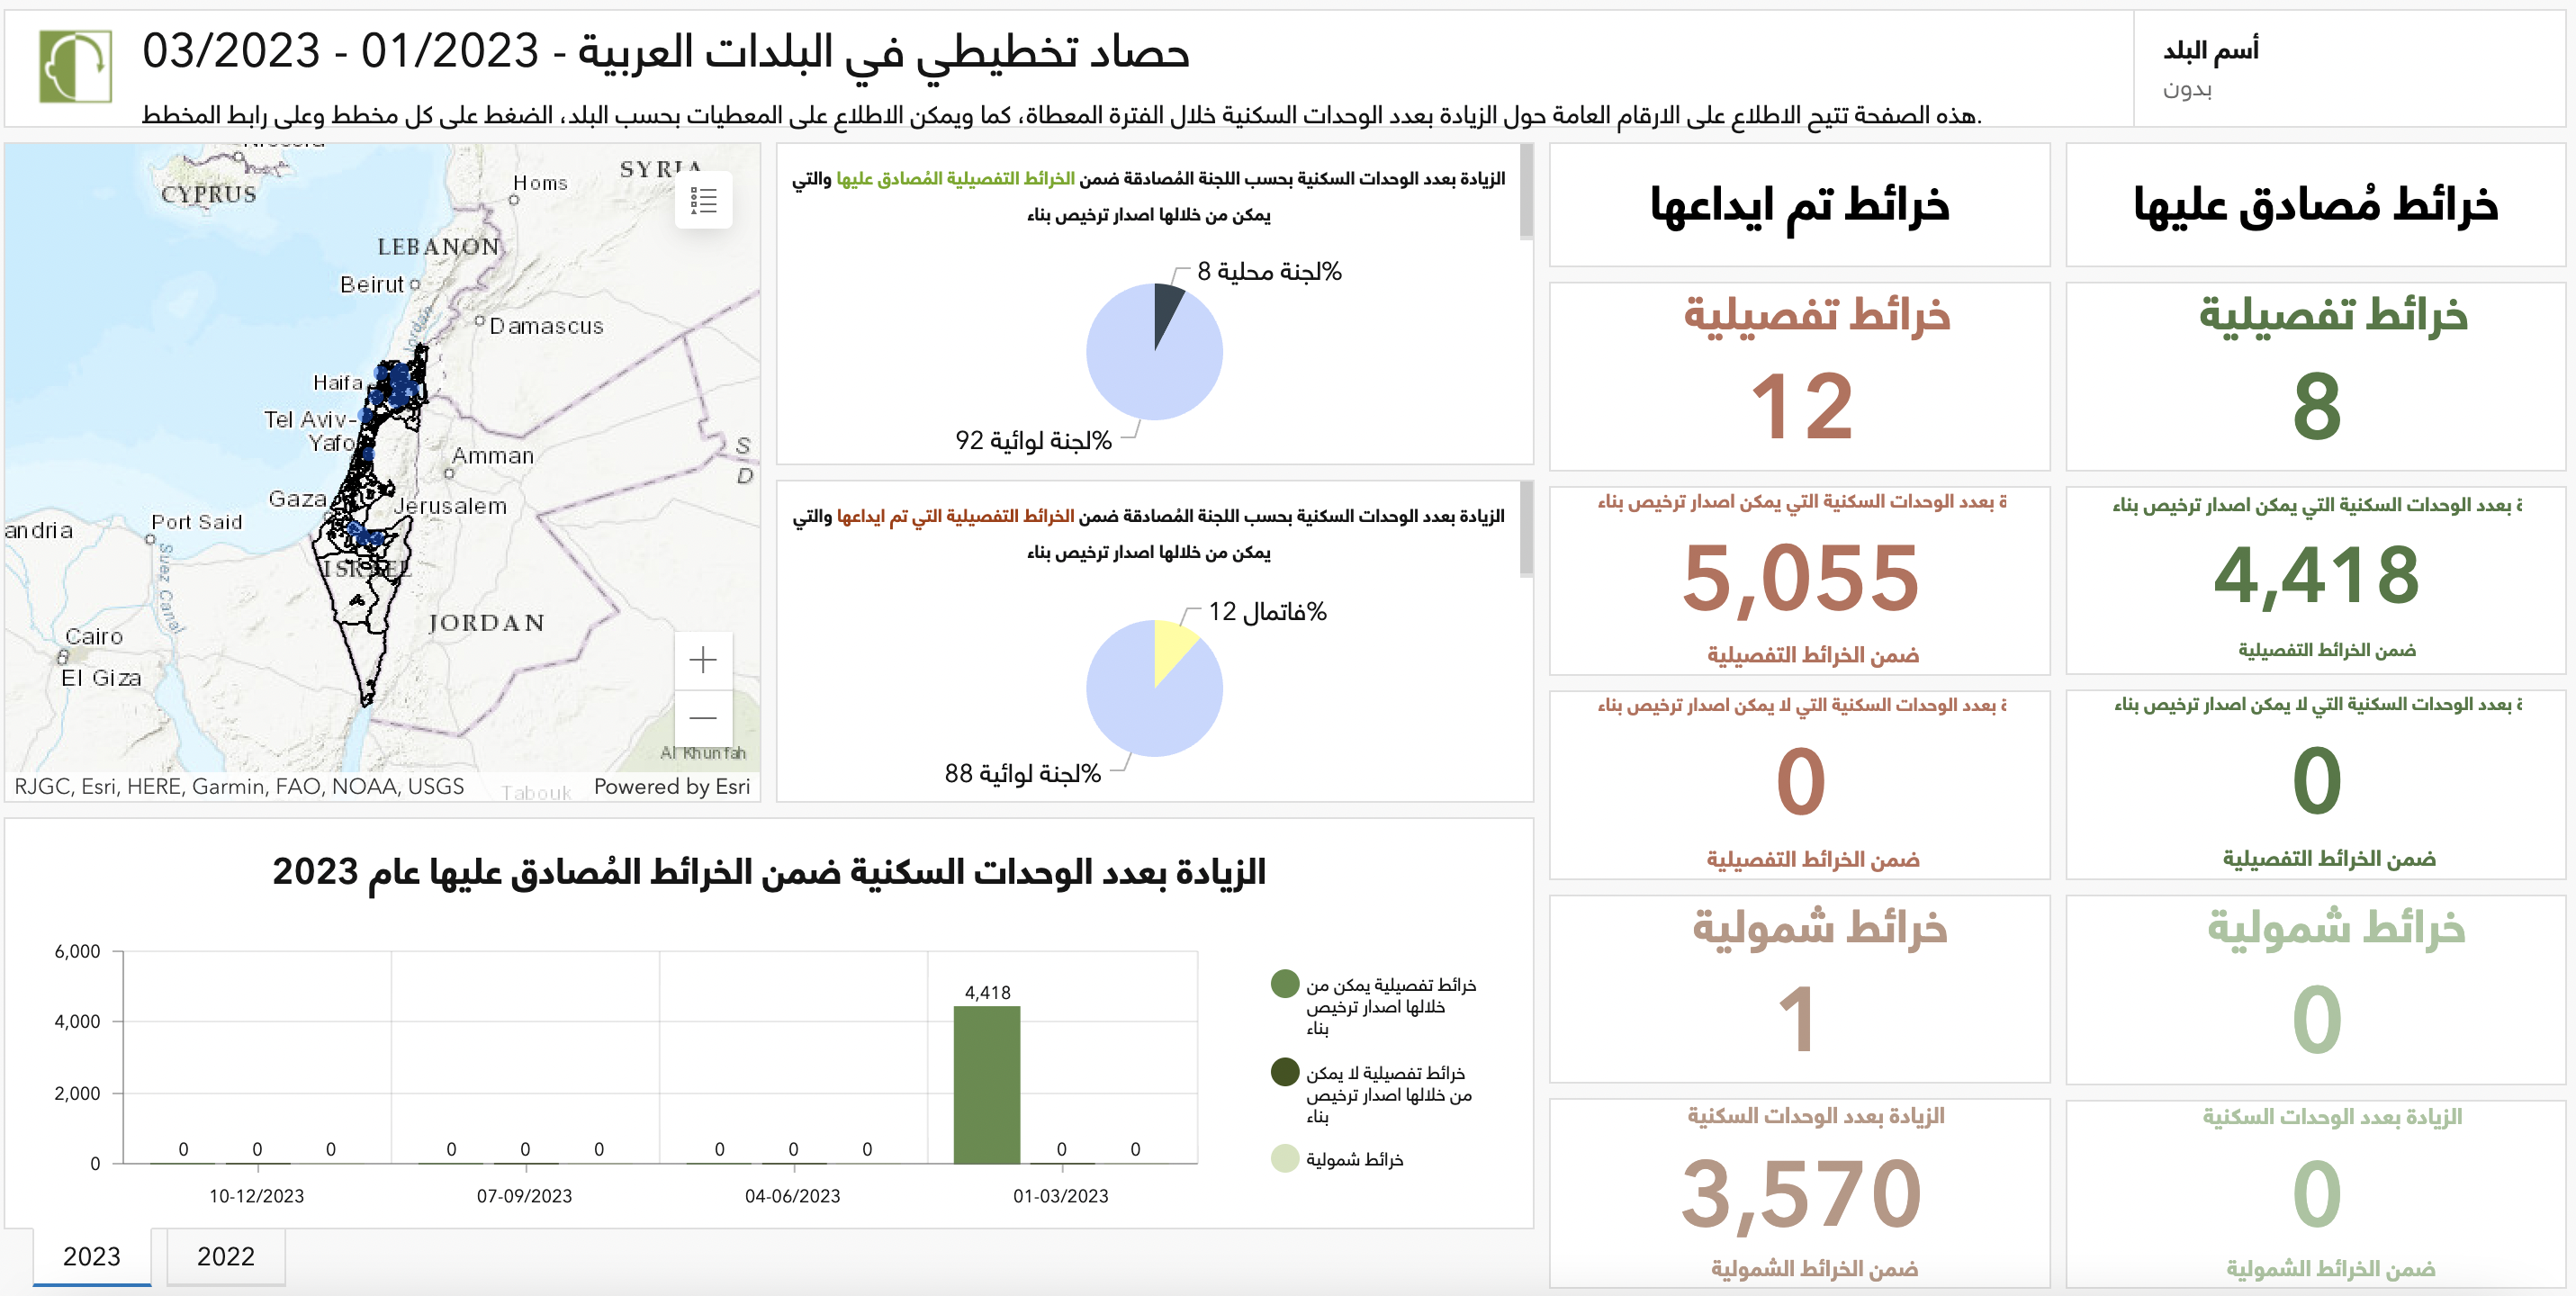Zoom in on the map

coord(703,660)
